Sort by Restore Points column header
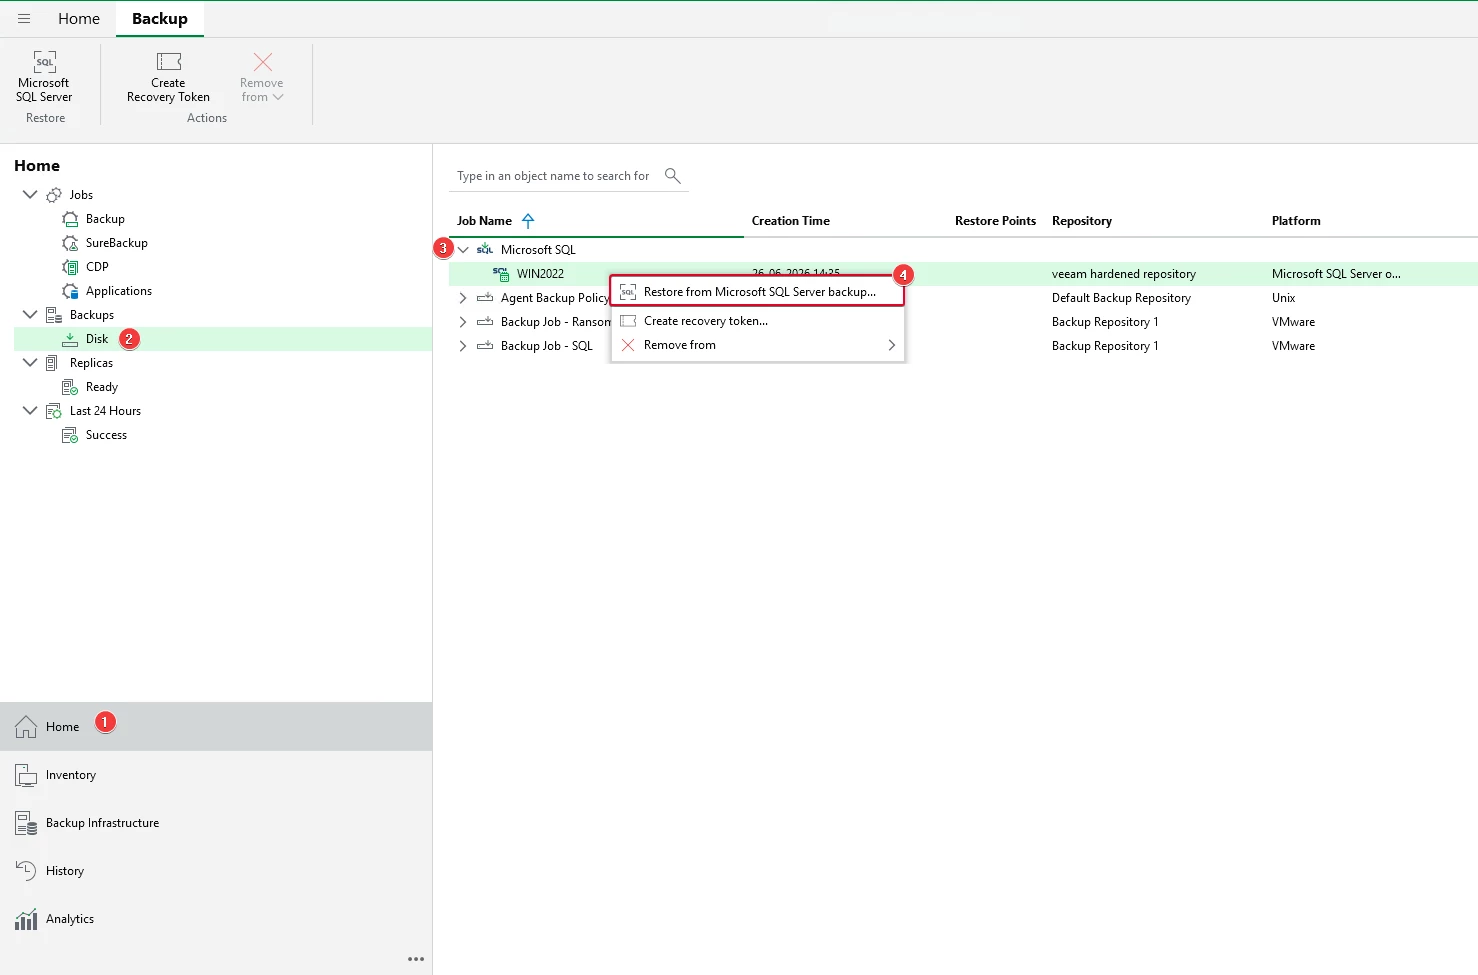 coord(995,221)
